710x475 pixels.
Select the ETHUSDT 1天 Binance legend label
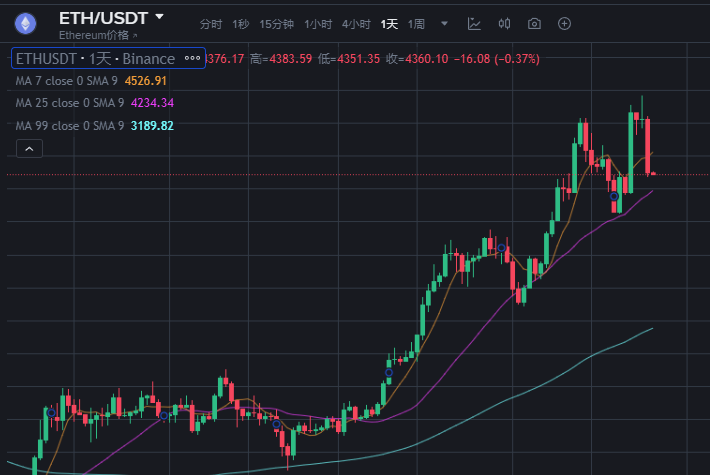pos(95,59)
